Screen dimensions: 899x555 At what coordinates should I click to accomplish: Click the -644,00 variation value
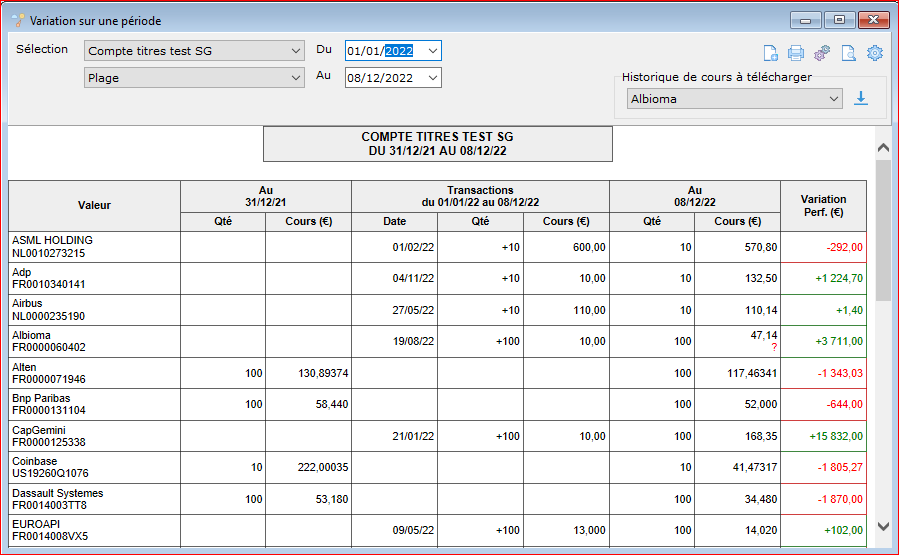(844, 404)
